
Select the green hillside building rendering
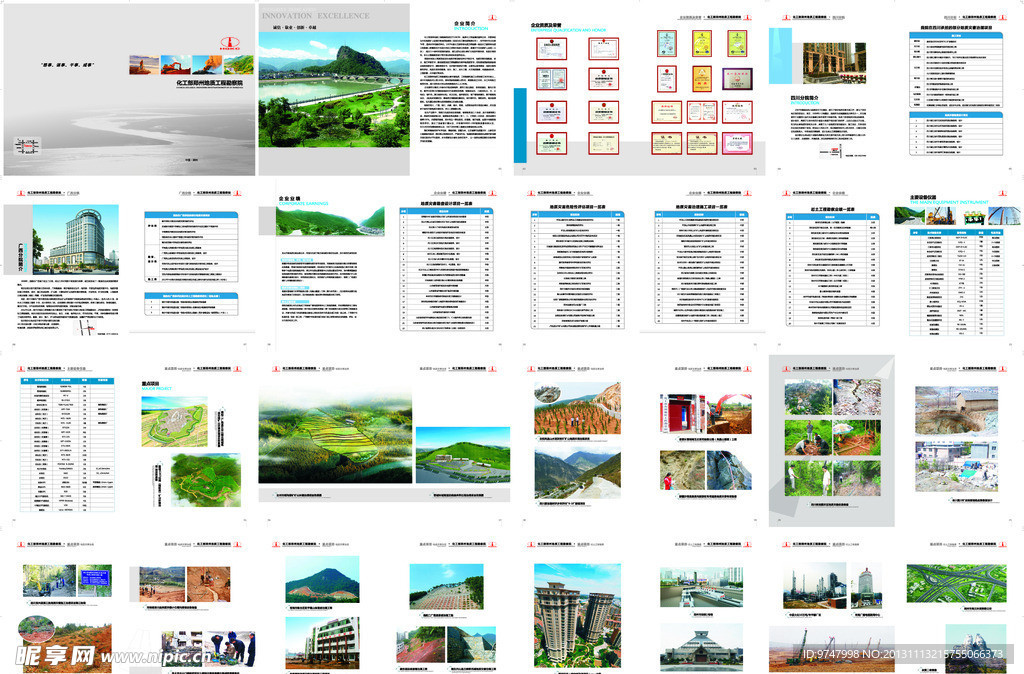[462, 456]
